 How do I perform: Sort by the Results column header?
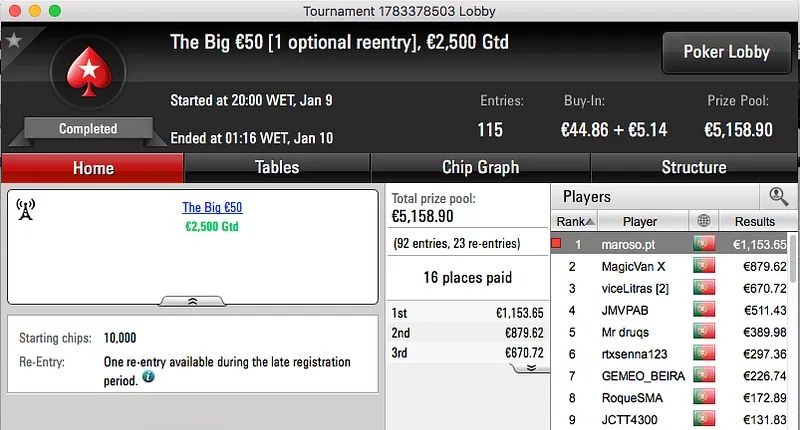point(754,221)
